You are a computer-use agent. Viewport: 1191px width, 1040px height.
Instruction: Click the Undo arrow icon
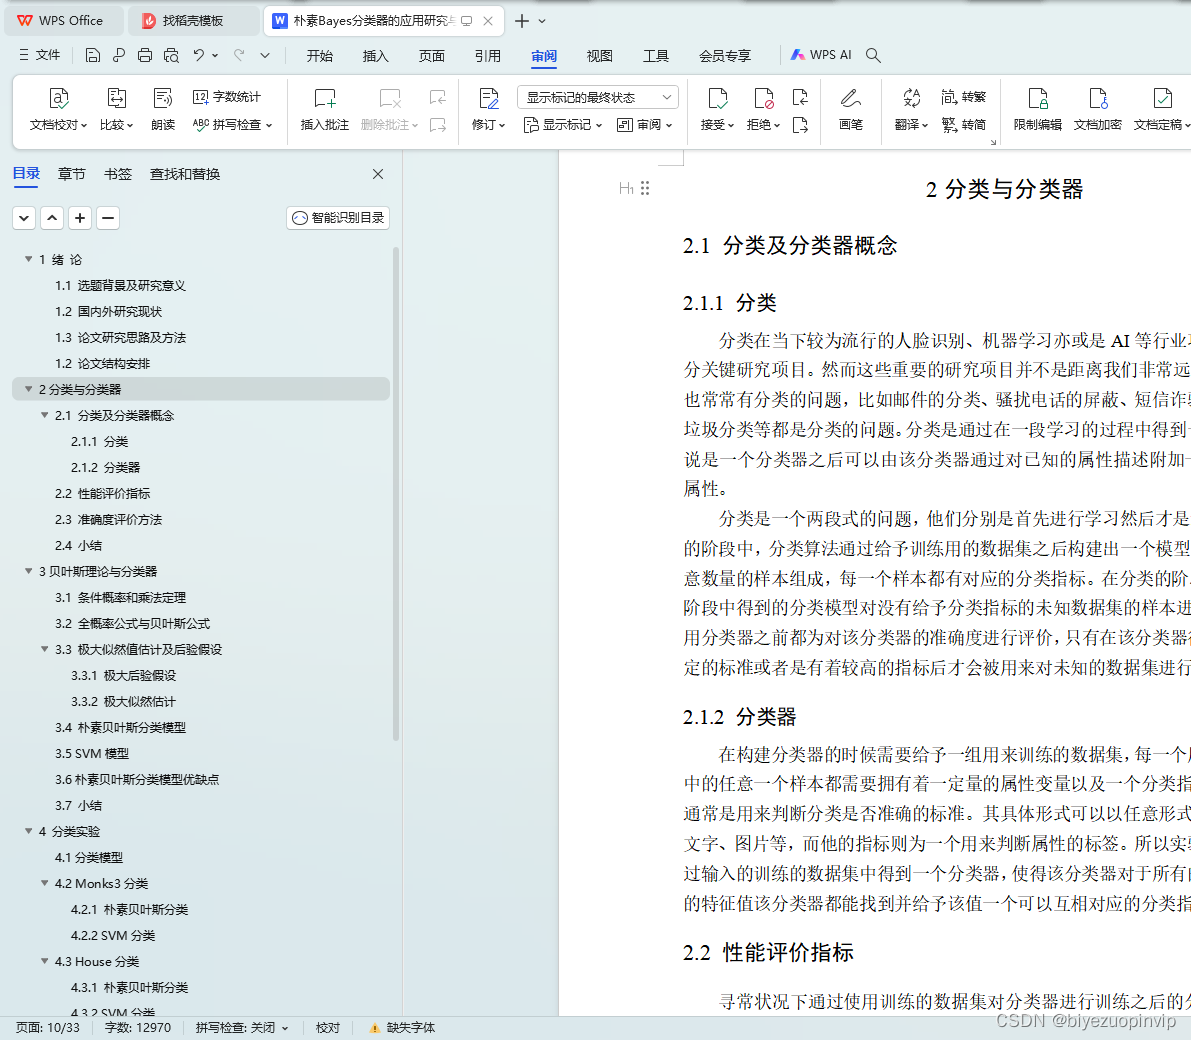click(x=199, y=55)
